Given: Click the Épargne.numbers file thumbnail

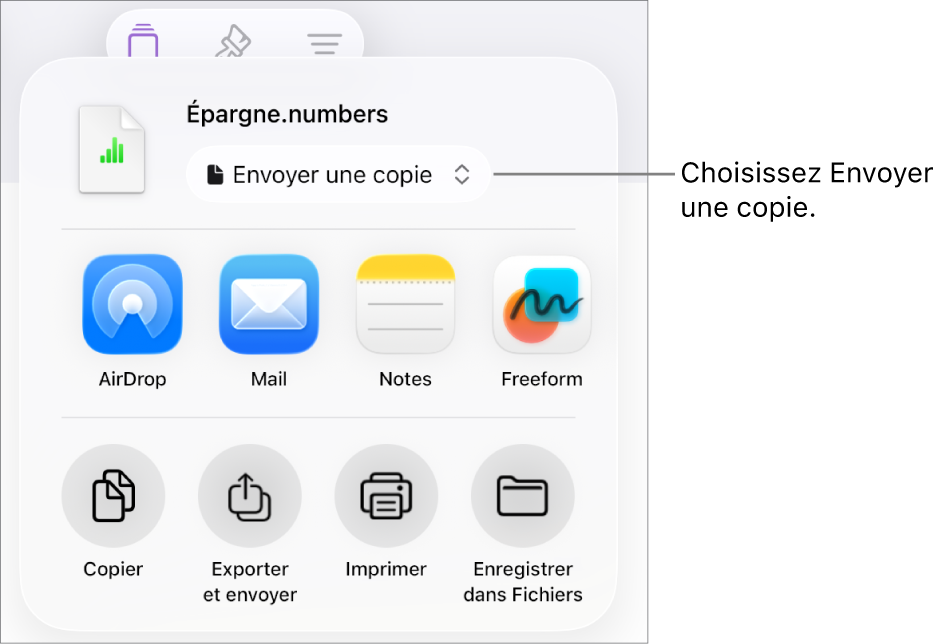Looking at the screenshot, I should coord(112,150).
